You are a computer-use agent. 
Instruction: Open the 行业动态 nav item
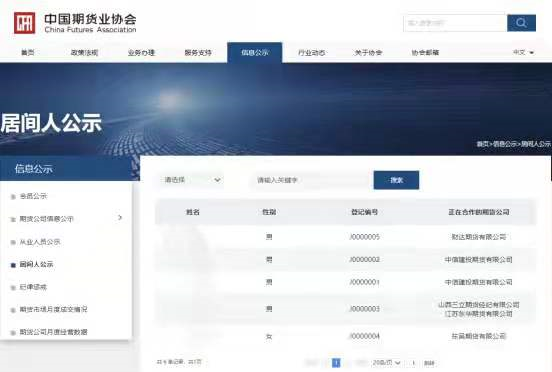pos(311,53)
